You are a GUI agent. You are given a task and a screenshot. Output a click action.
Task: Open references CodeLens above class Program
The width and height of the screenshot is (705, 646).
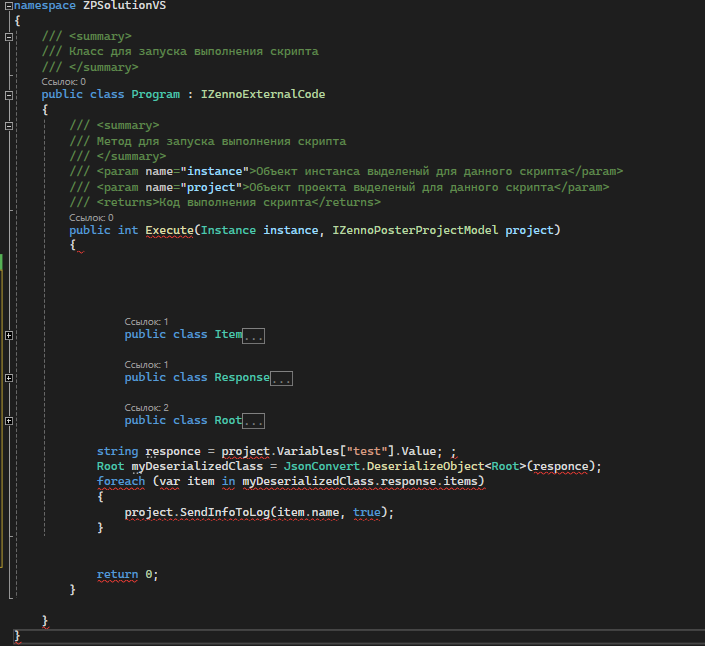click(x=63, y=81)
